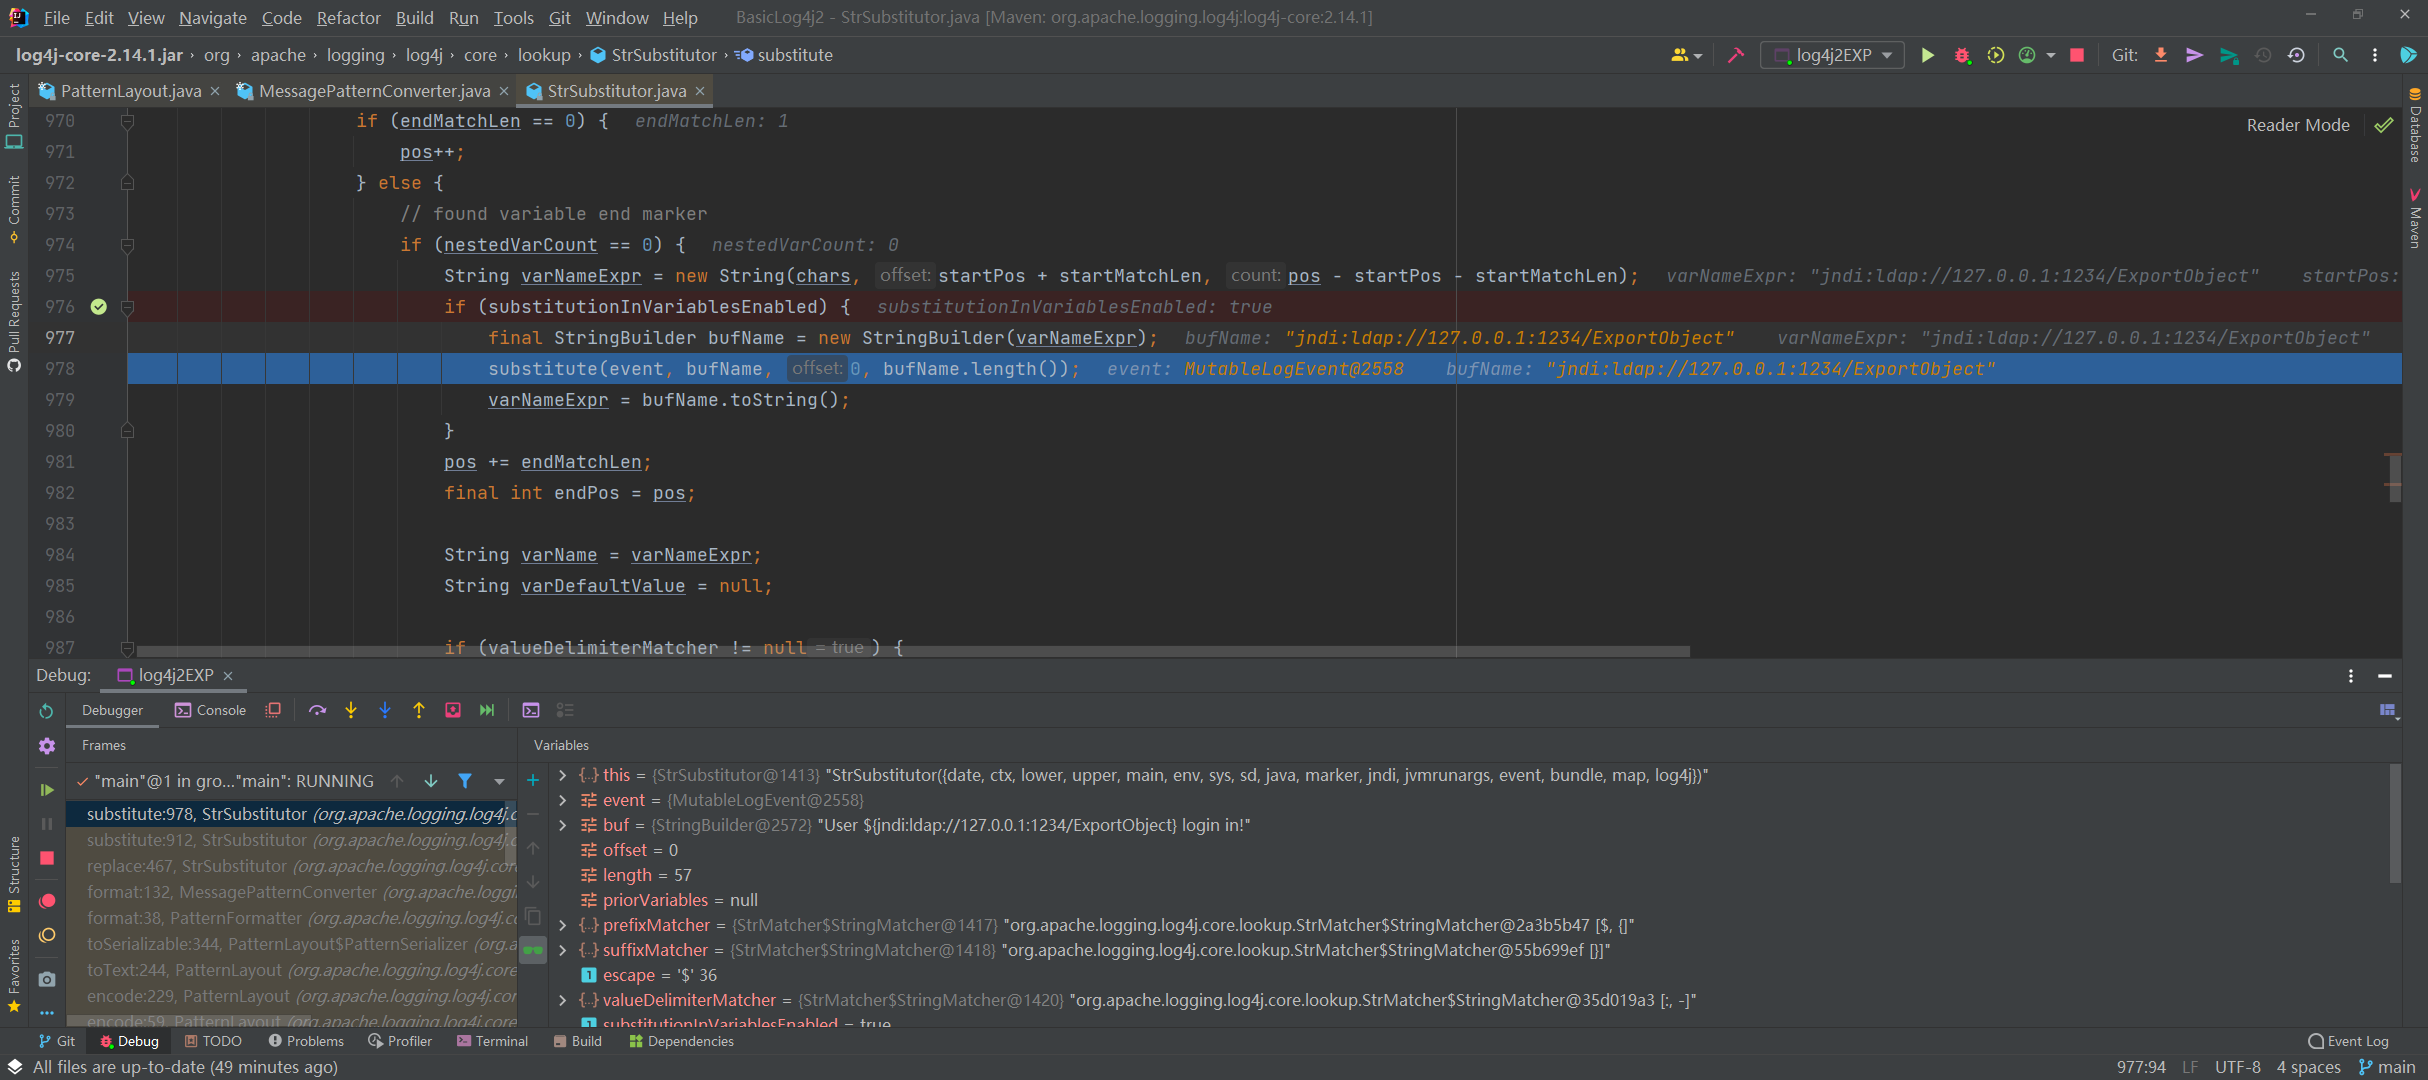Click the Git Update Project icon
2428x1080 pixels.
click(2161, 55)
